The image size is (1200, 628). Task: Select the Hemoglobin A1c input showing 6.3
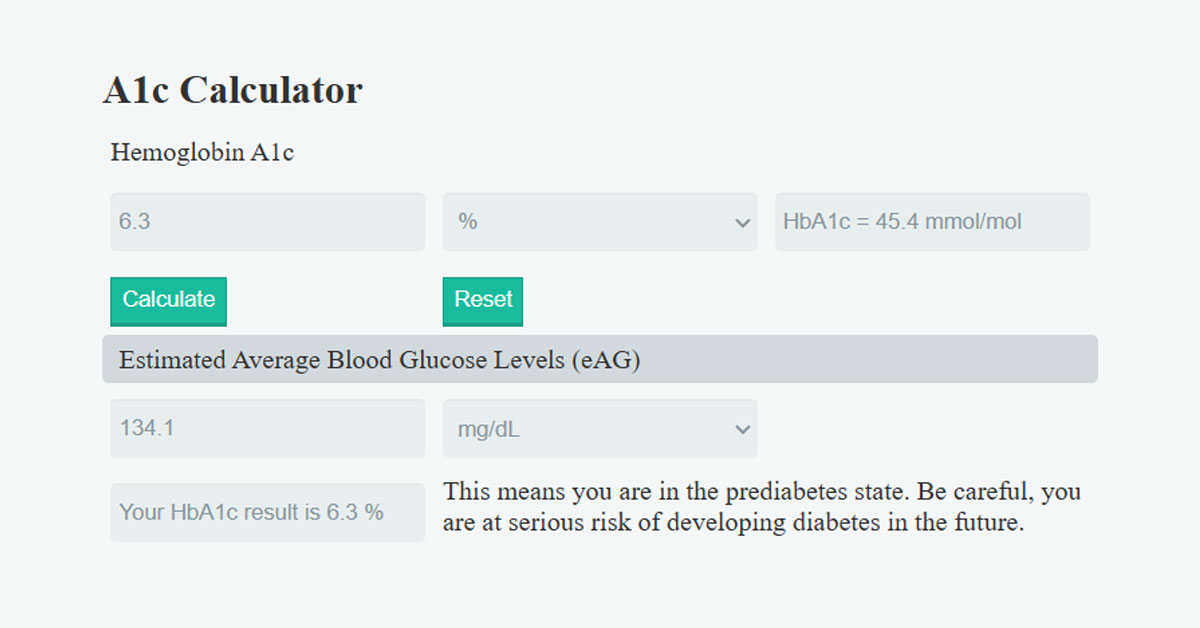267,221
